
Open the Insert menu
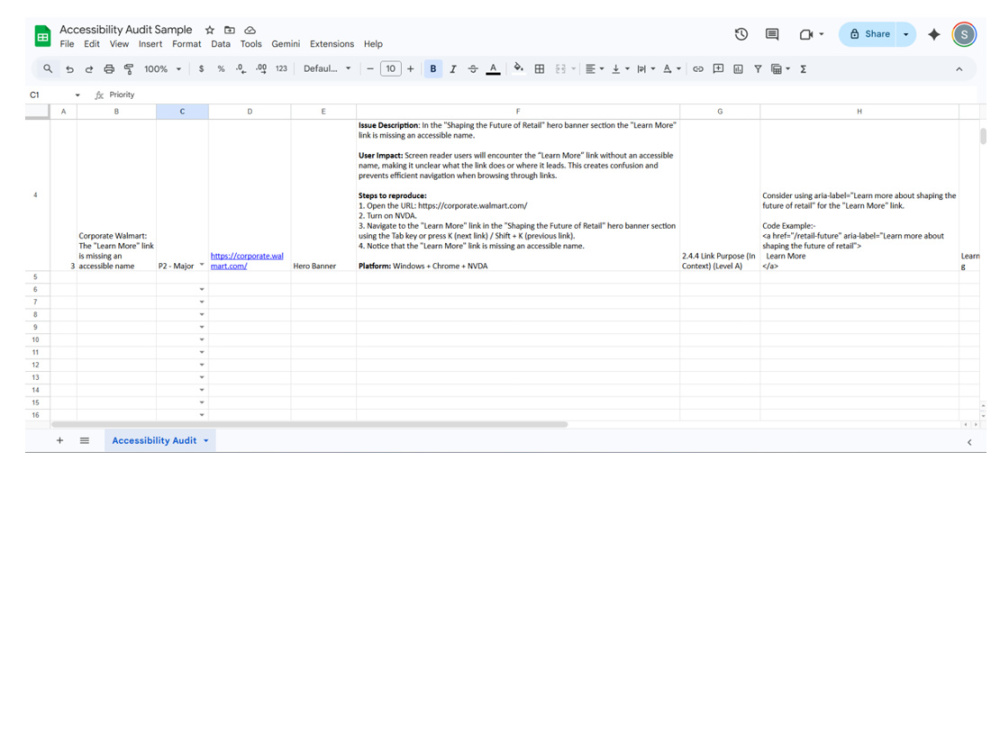click(151, 44)
